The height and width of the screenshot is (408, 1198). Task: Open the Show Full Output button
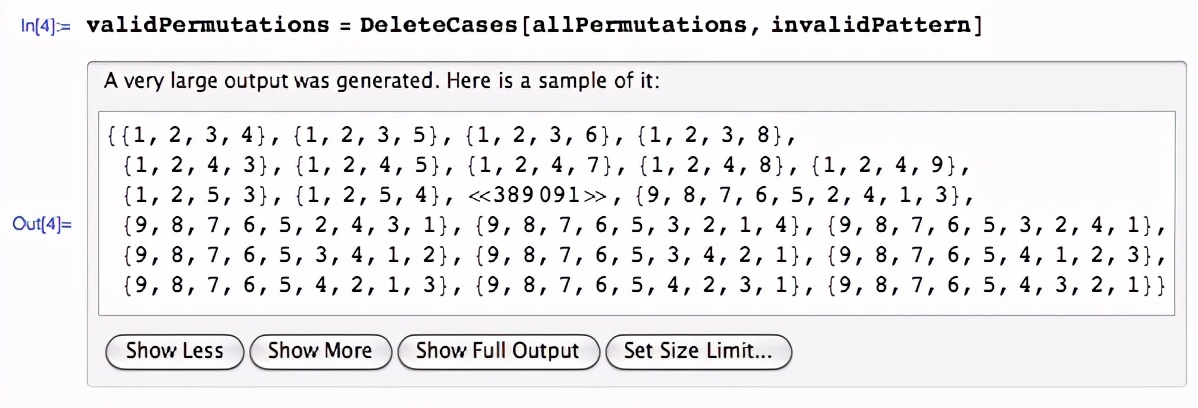pos(497,351)
